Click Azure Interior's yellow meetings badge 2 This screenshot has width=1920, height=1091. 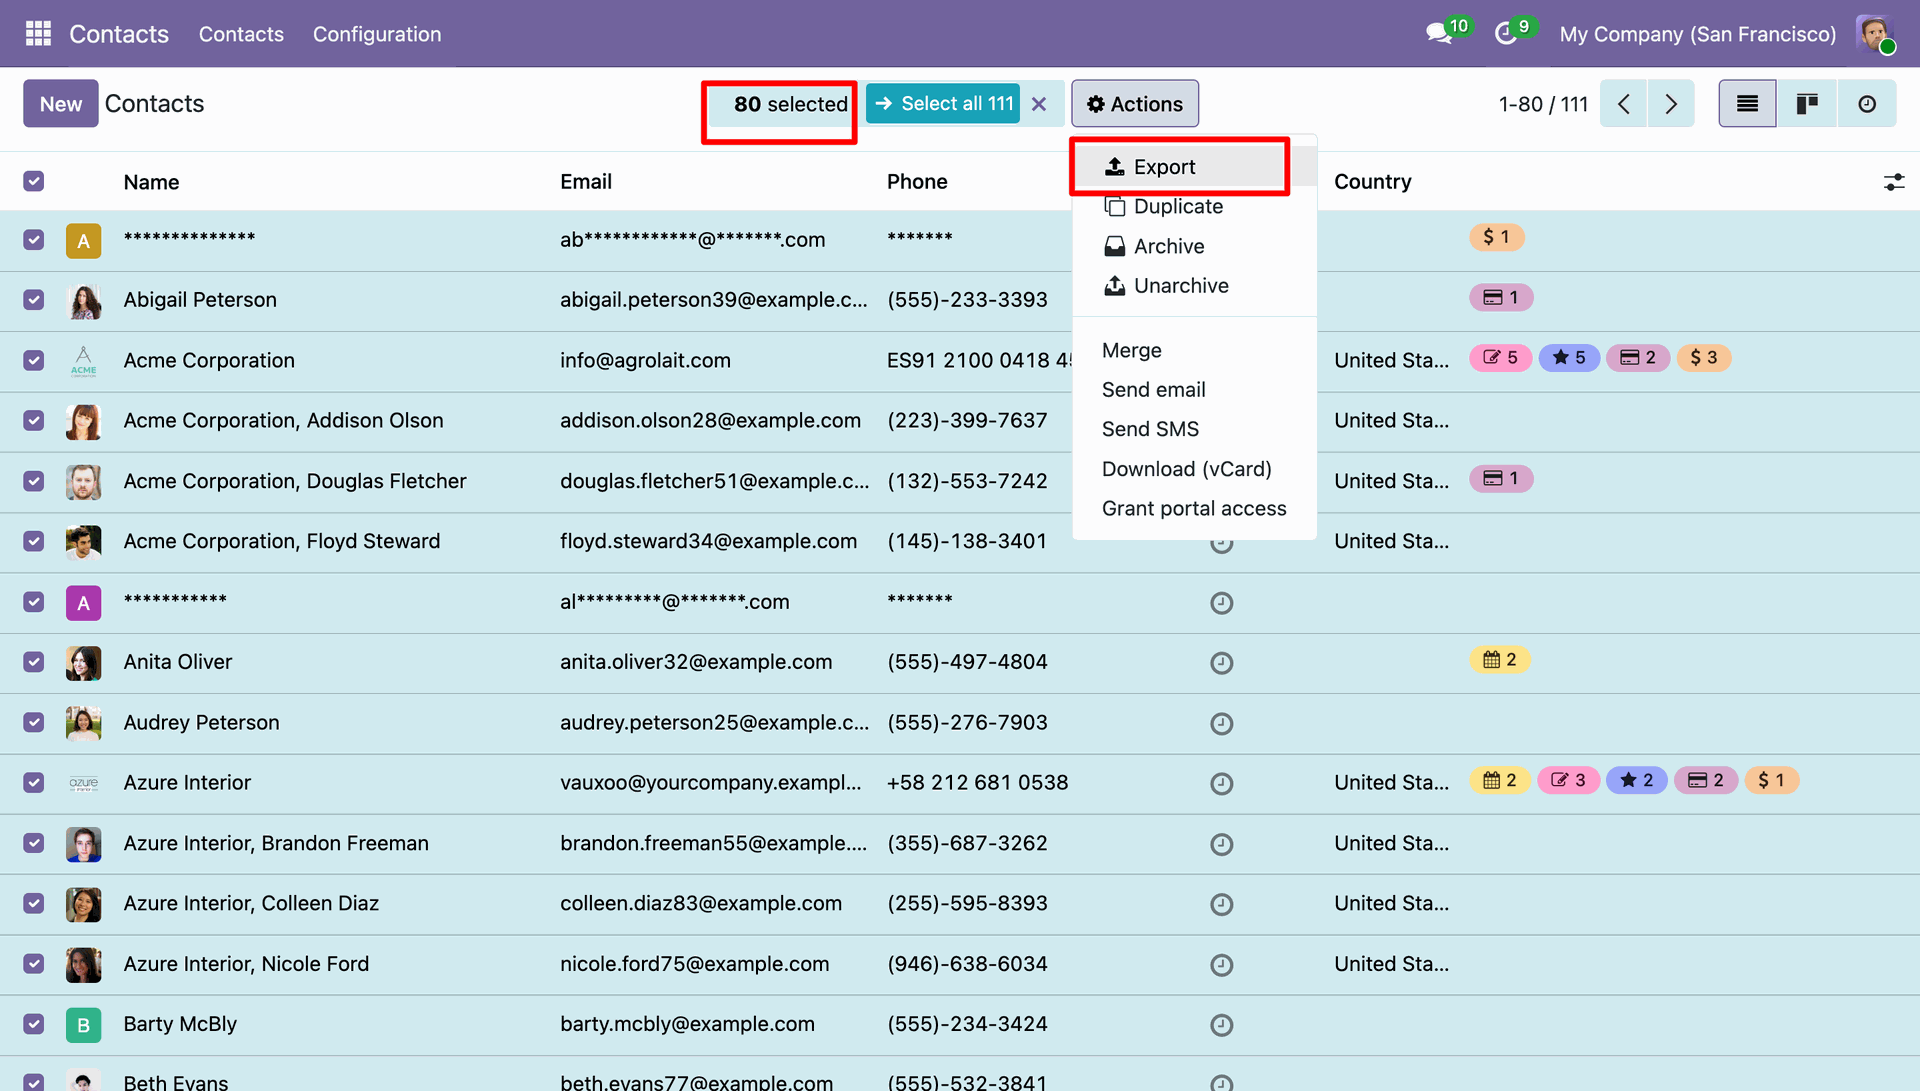tap(1500, 780)
